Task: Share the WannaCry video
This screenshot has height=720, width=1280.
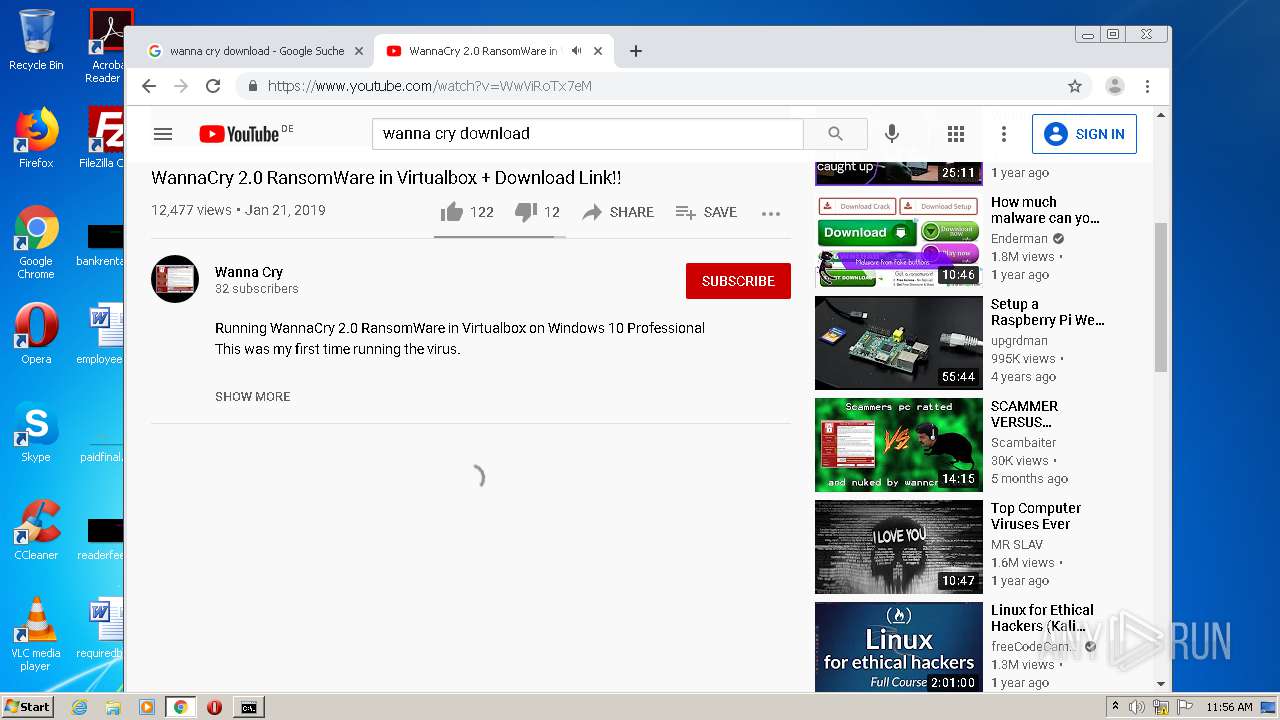Action: [618, 212]
